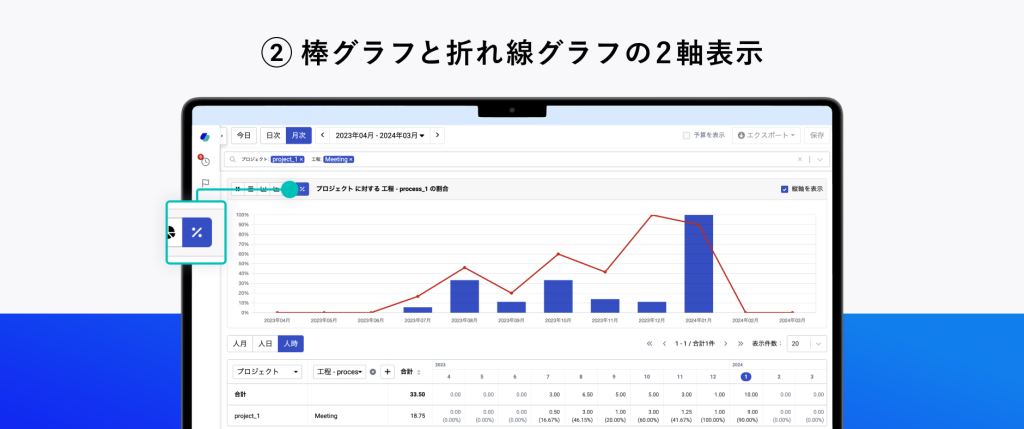Open the エクスポート button
Screen dimensions: 1024x429
[x=767, y=135]
